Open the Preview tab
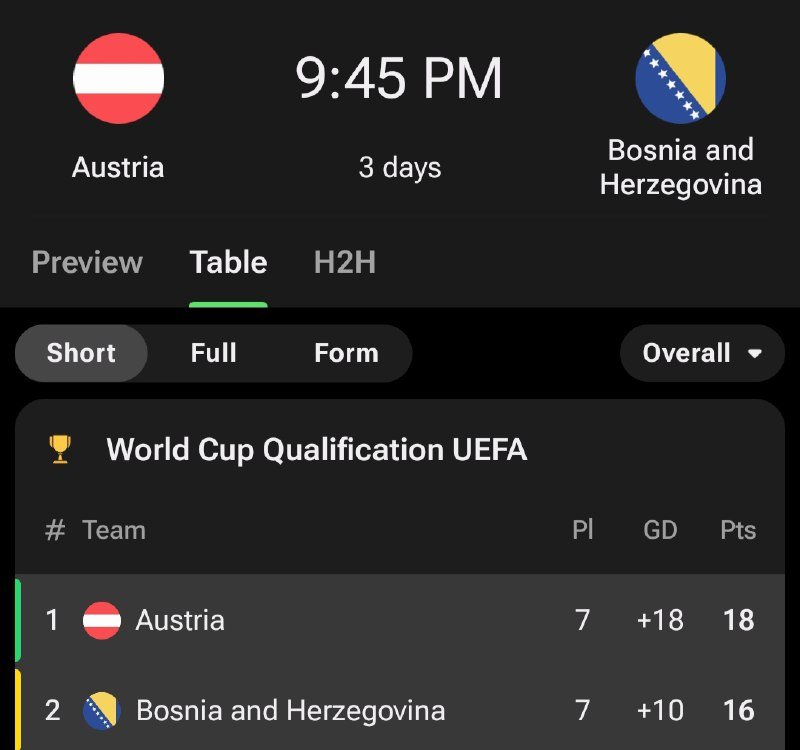Viewport: 800px width, 750px height. coord(87,263)
